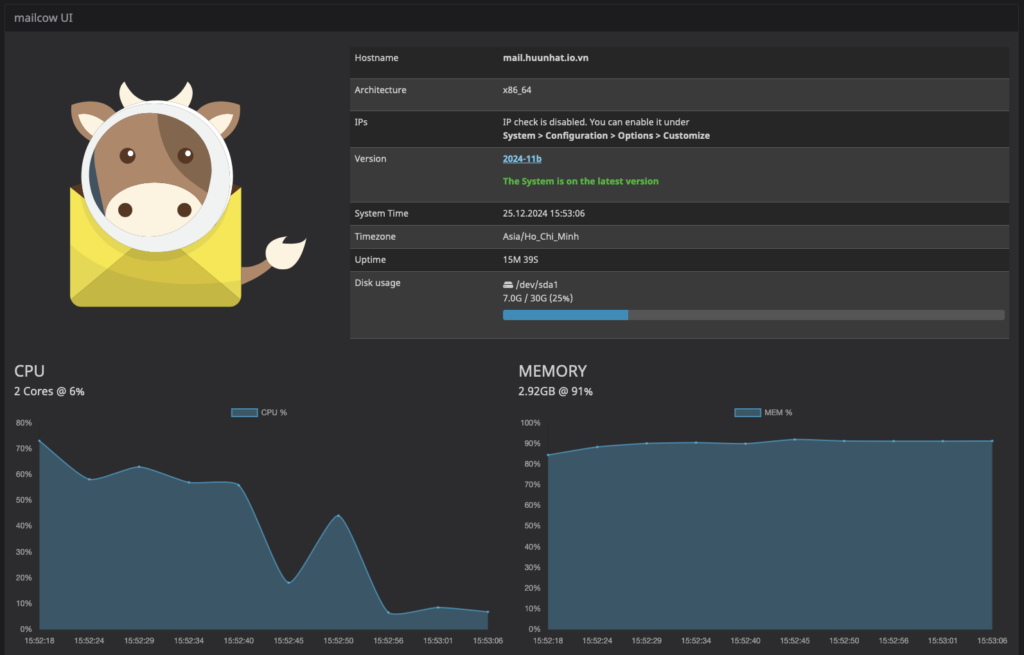Screen dimensions: 1024x655
Task: Click the 15:52:40 time label under CPU chart
Action: [x=239, y=641]
